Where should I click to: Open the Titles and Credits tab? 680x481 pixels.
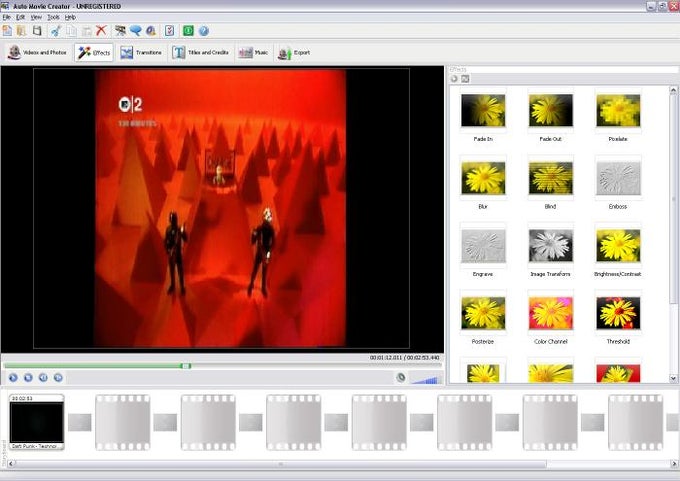(x=200, y=52)
